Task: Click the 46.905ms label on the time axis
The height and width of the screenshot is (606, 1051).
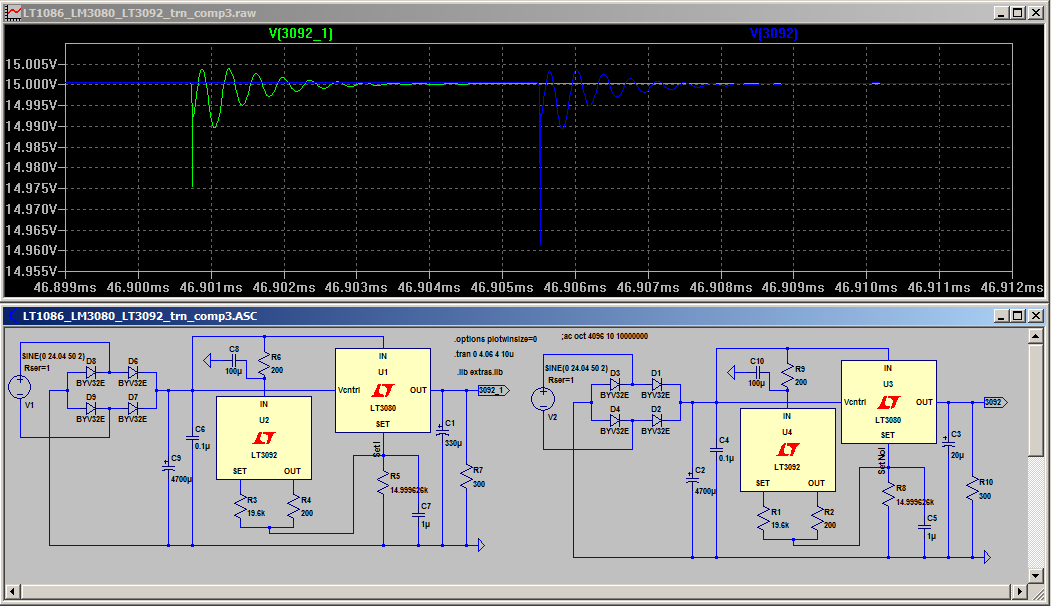Action: [502, 287]
